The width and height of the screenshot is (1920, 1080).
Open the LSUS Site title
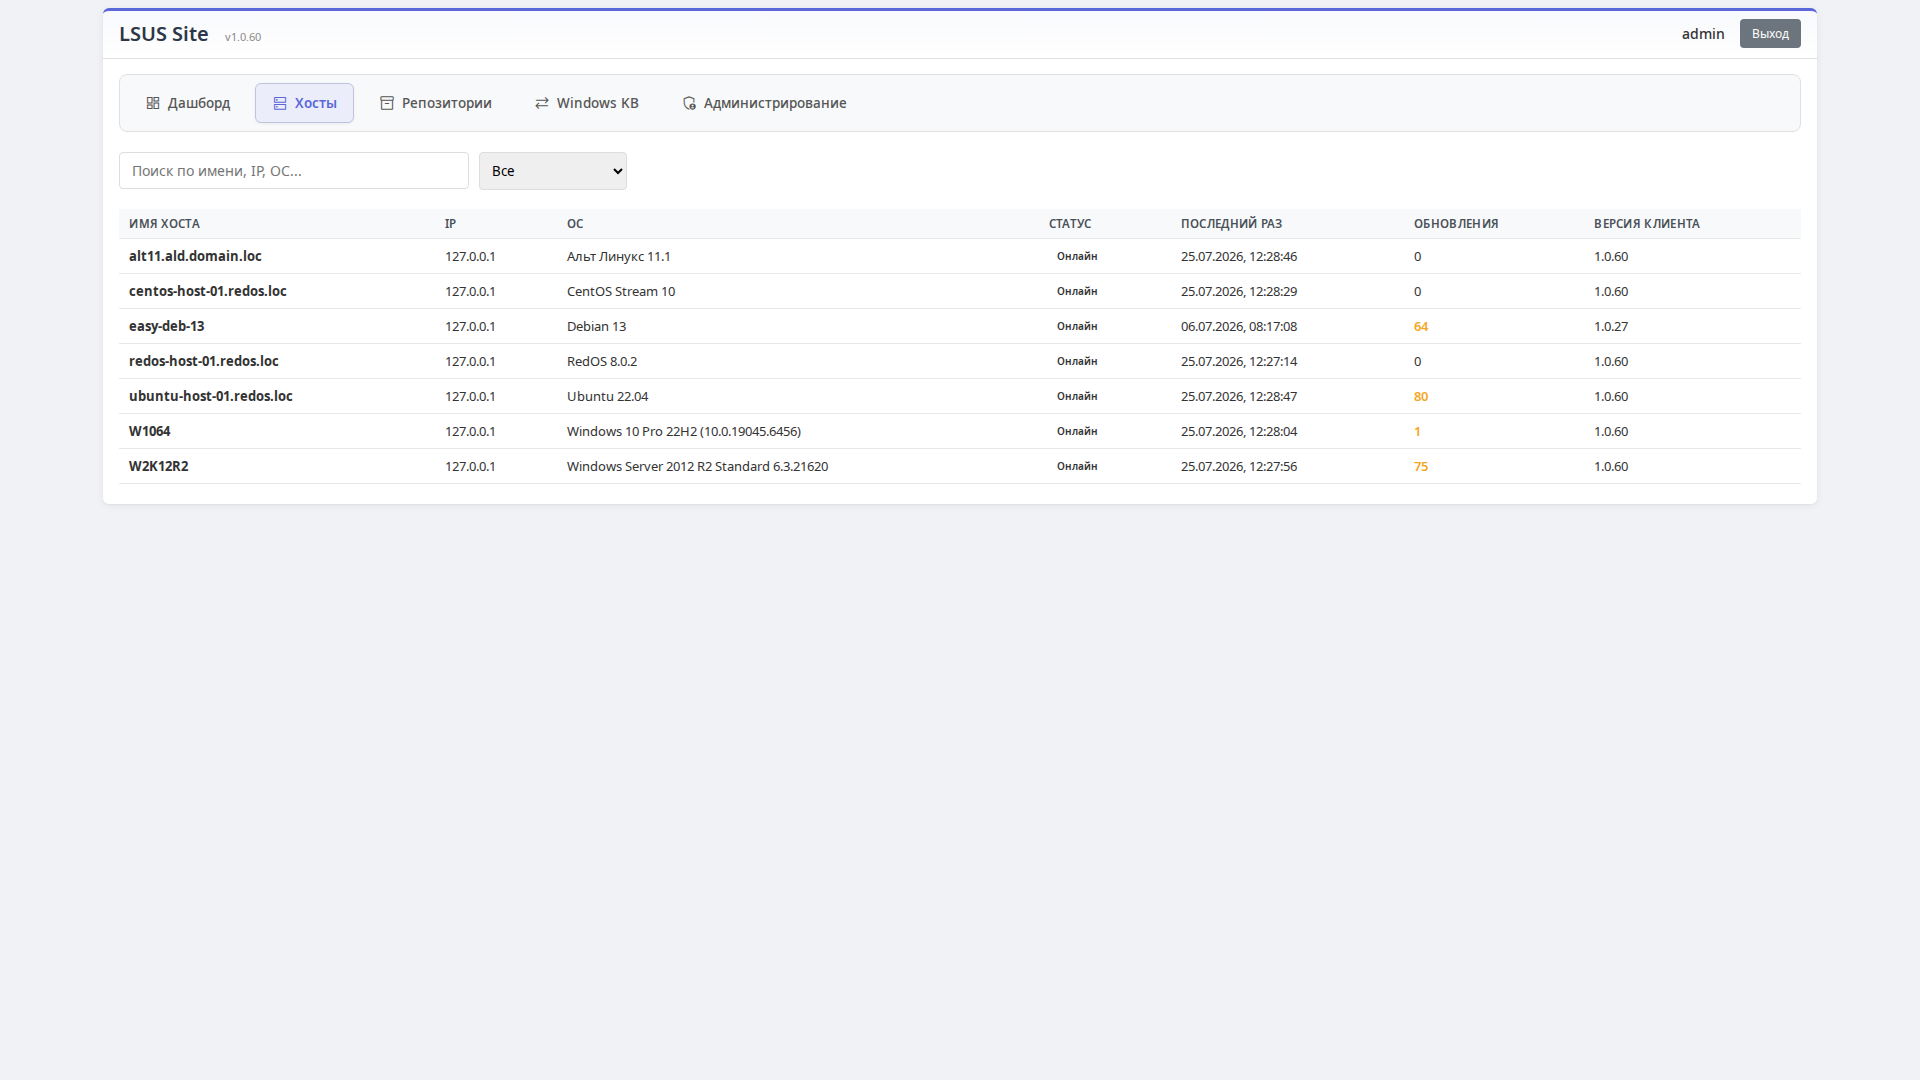164,34
